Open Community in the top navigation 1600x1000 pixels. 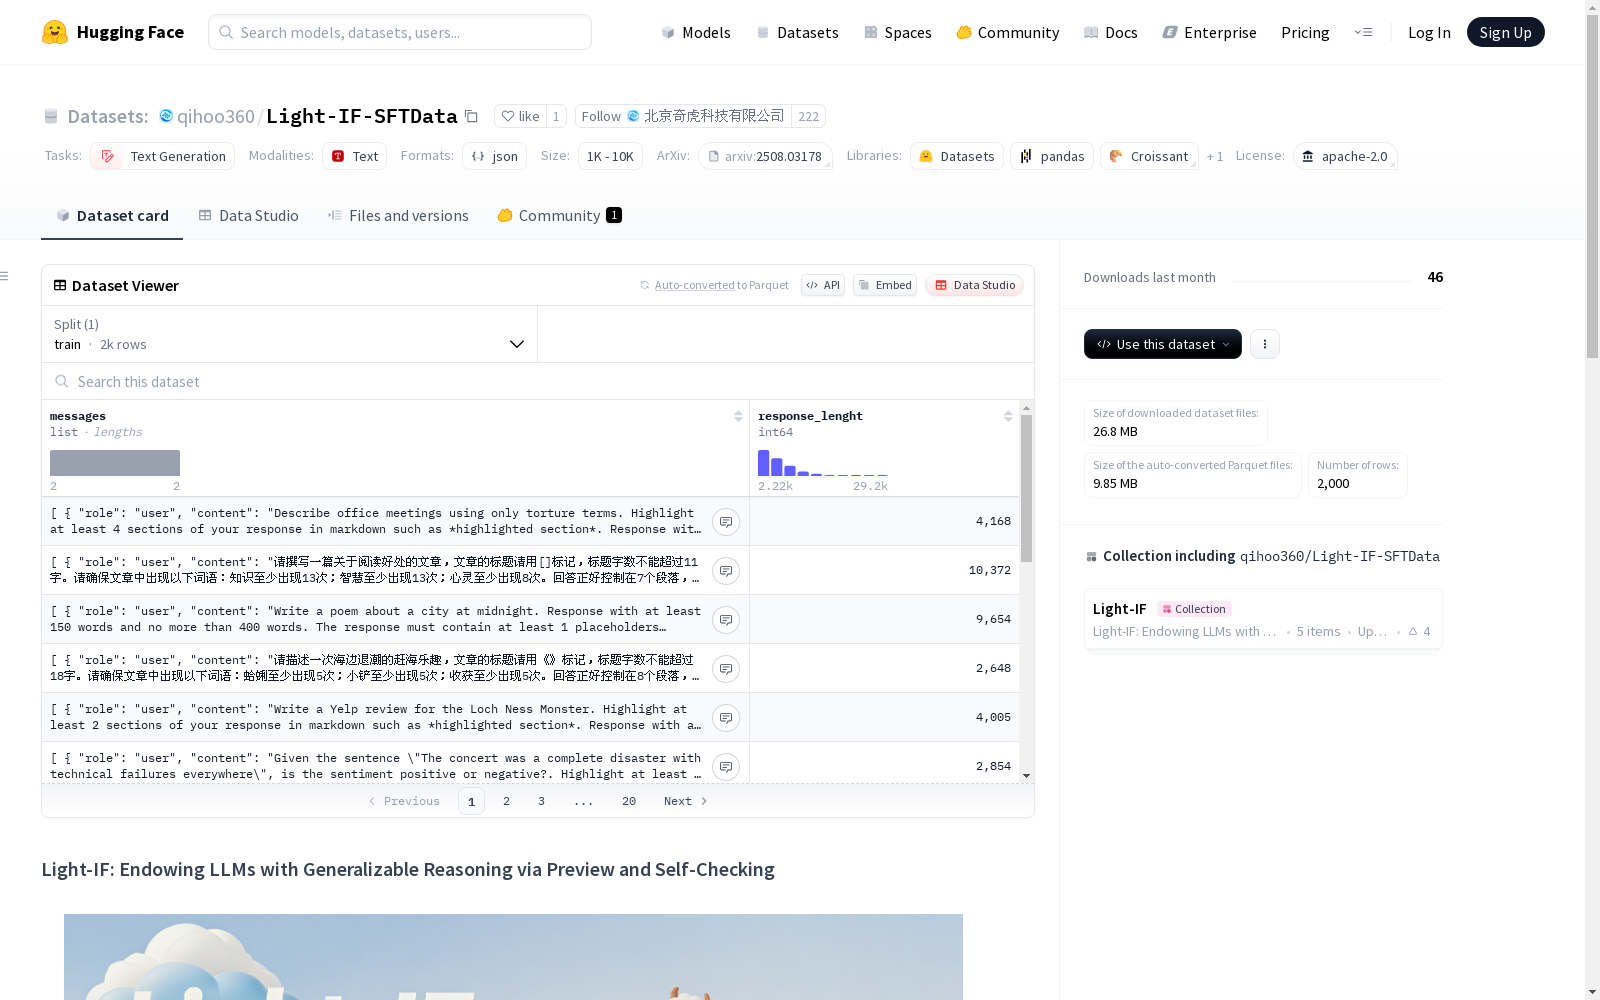point(1008,32)
